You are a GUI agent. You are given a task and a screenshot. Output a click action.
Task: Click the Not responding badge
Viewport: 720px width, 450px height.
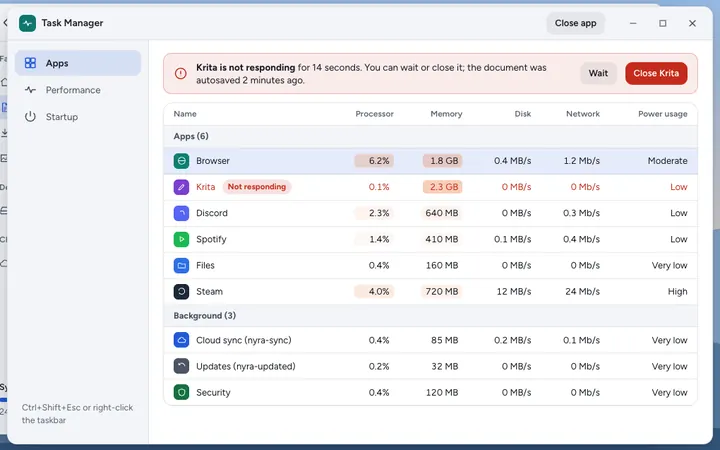tap(257, 187)
